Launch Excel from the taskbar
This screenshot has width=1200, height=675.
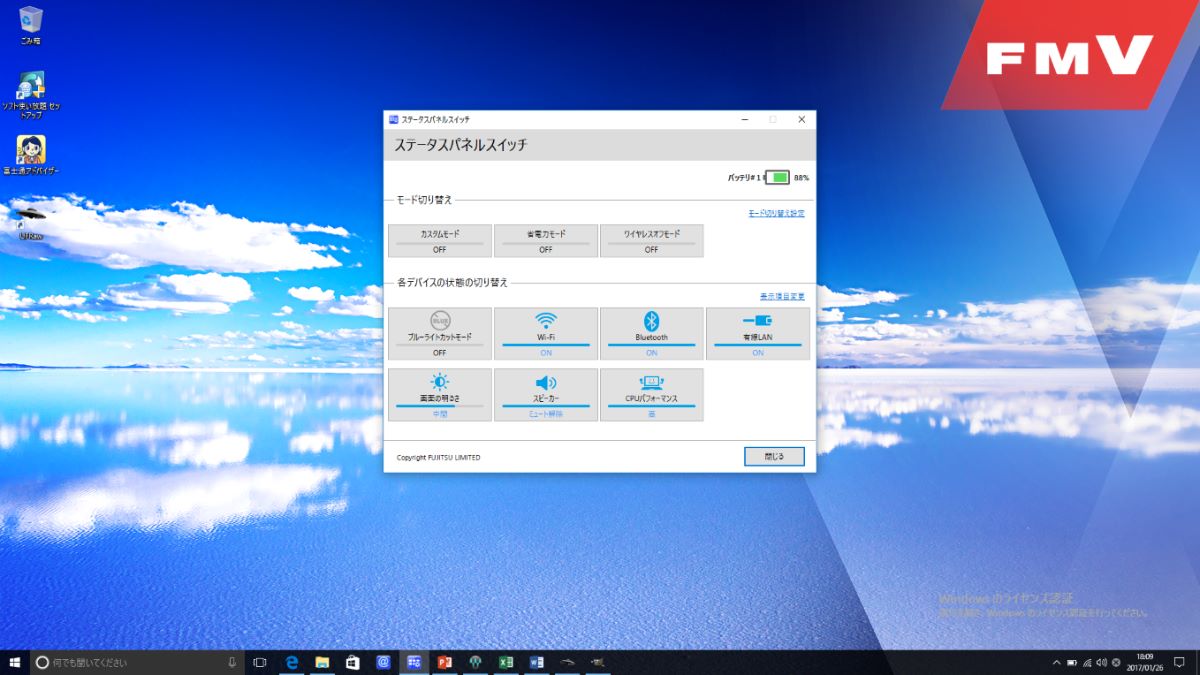[506, 662]
